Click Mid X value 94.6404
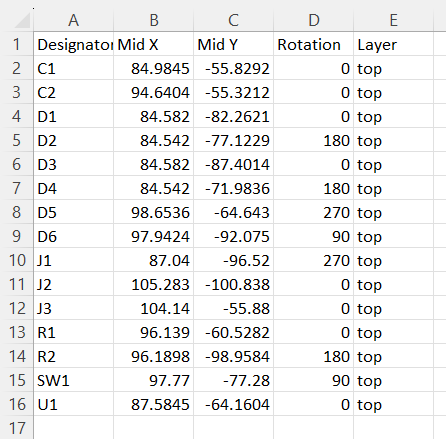 (154, 92)
